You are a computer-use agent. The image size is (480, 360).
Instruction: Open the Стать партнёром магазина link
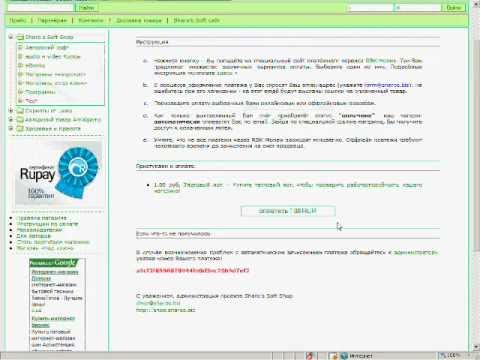point(53,242)
